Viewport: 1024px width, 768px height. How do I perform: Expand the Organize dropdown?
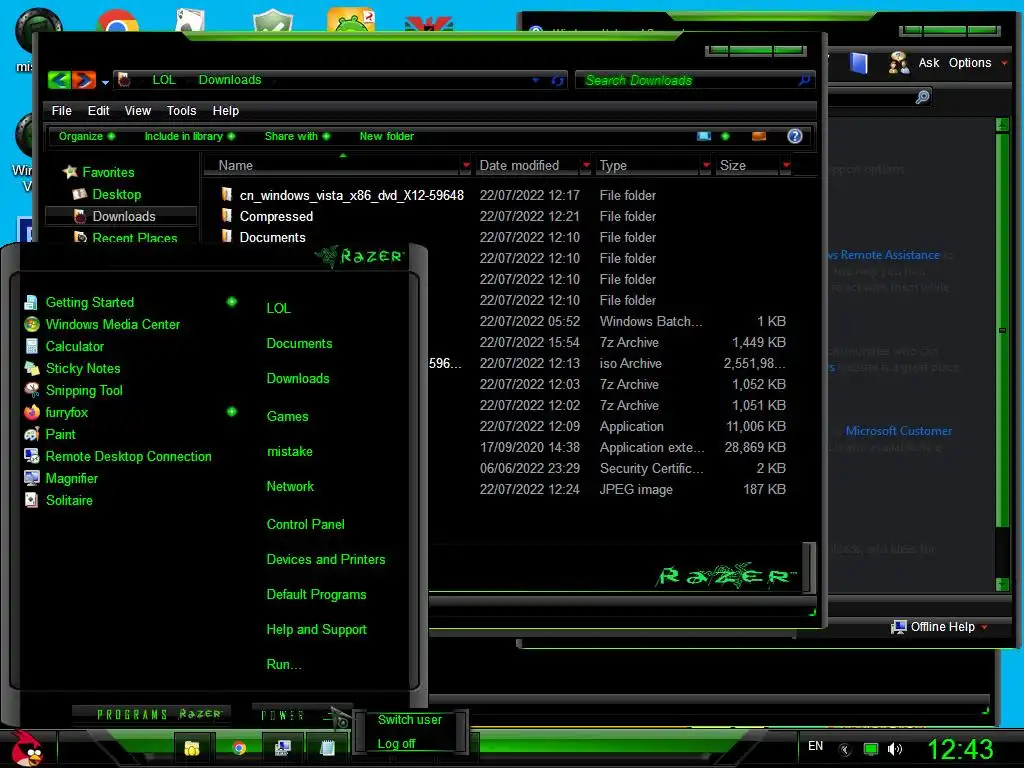87,136
